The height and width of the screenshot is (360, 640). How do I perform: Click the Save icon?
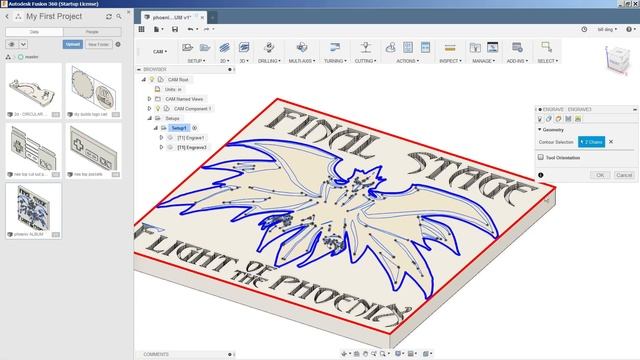tap(175, 29)
